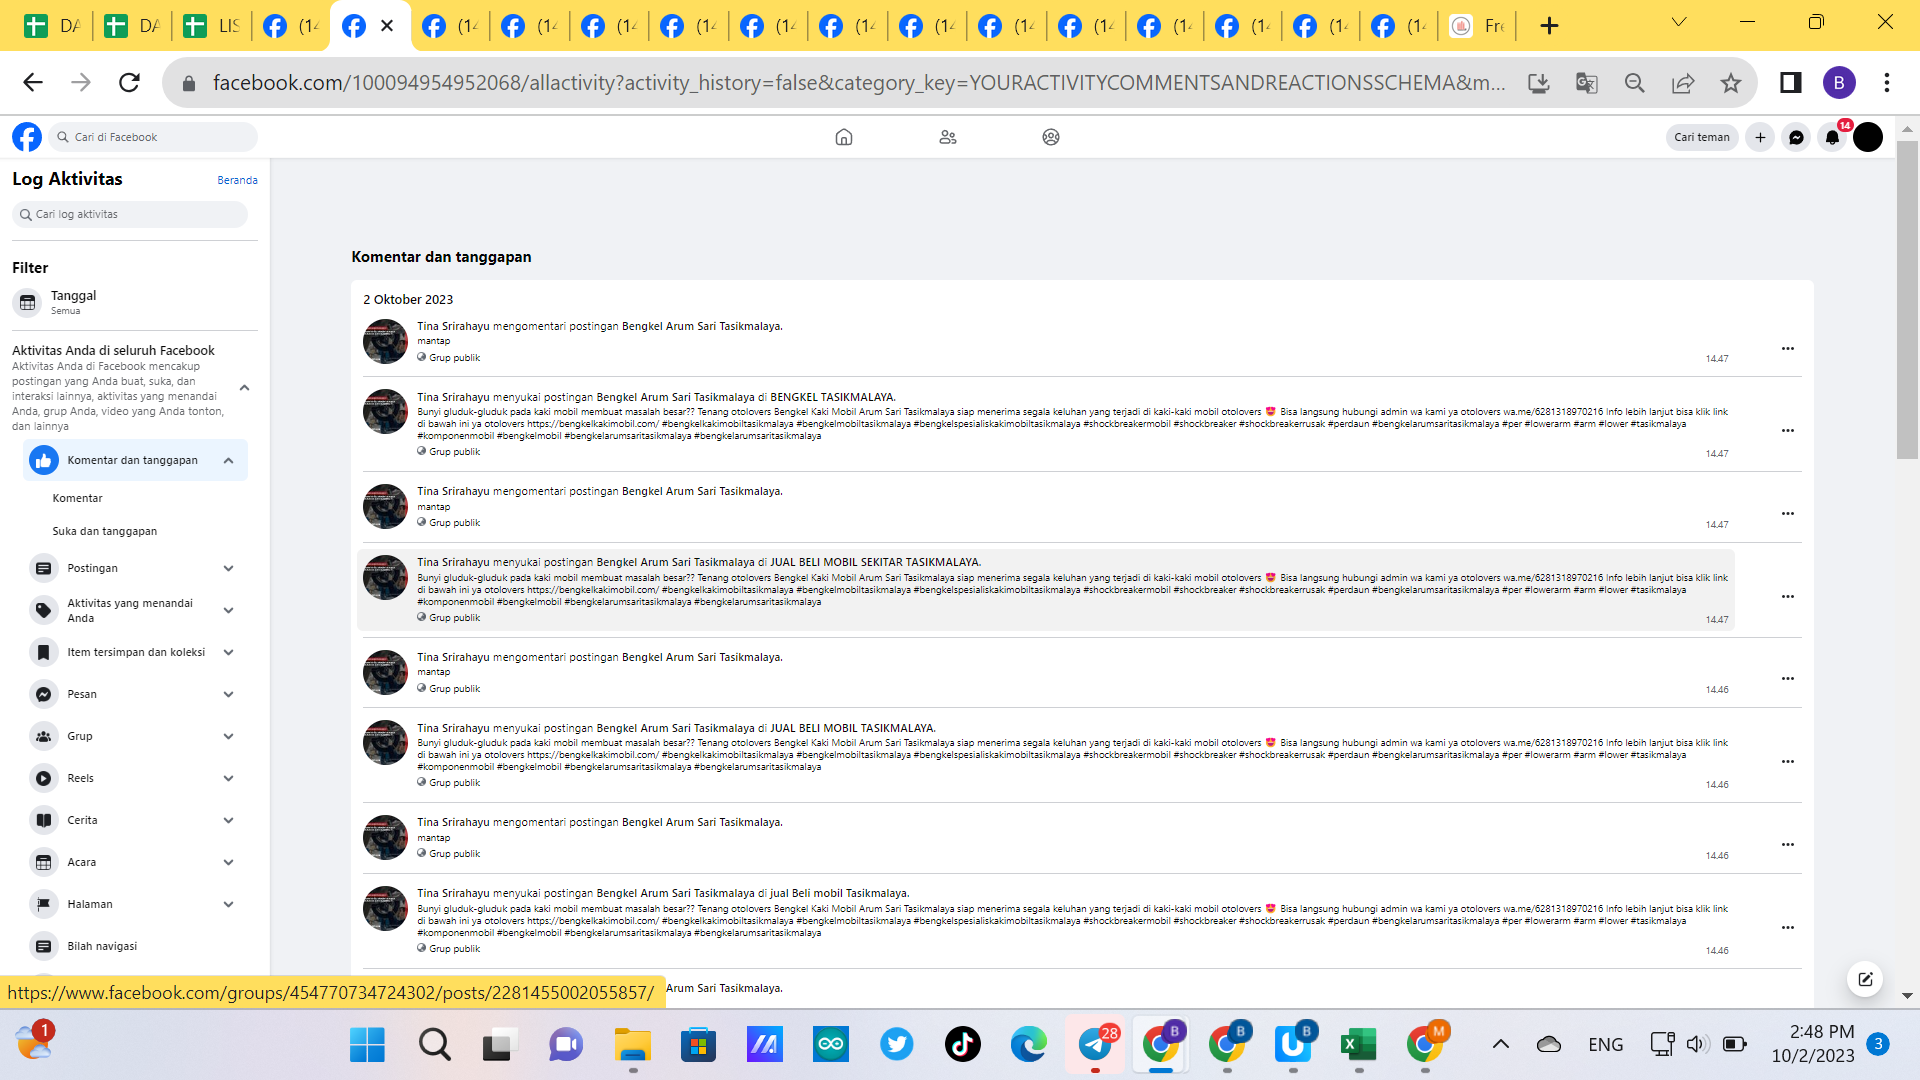The width and height of the screenshot is (1920, 1080).
Task: Click the new message compose icon
Action: pyautogui.click(x=1866, y=979)
